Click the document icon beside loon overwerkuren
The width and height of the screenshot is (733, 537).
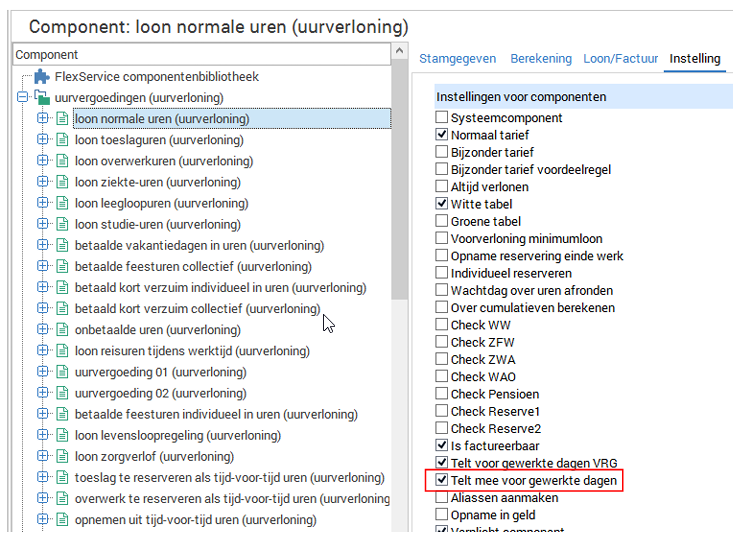[62, 161]
